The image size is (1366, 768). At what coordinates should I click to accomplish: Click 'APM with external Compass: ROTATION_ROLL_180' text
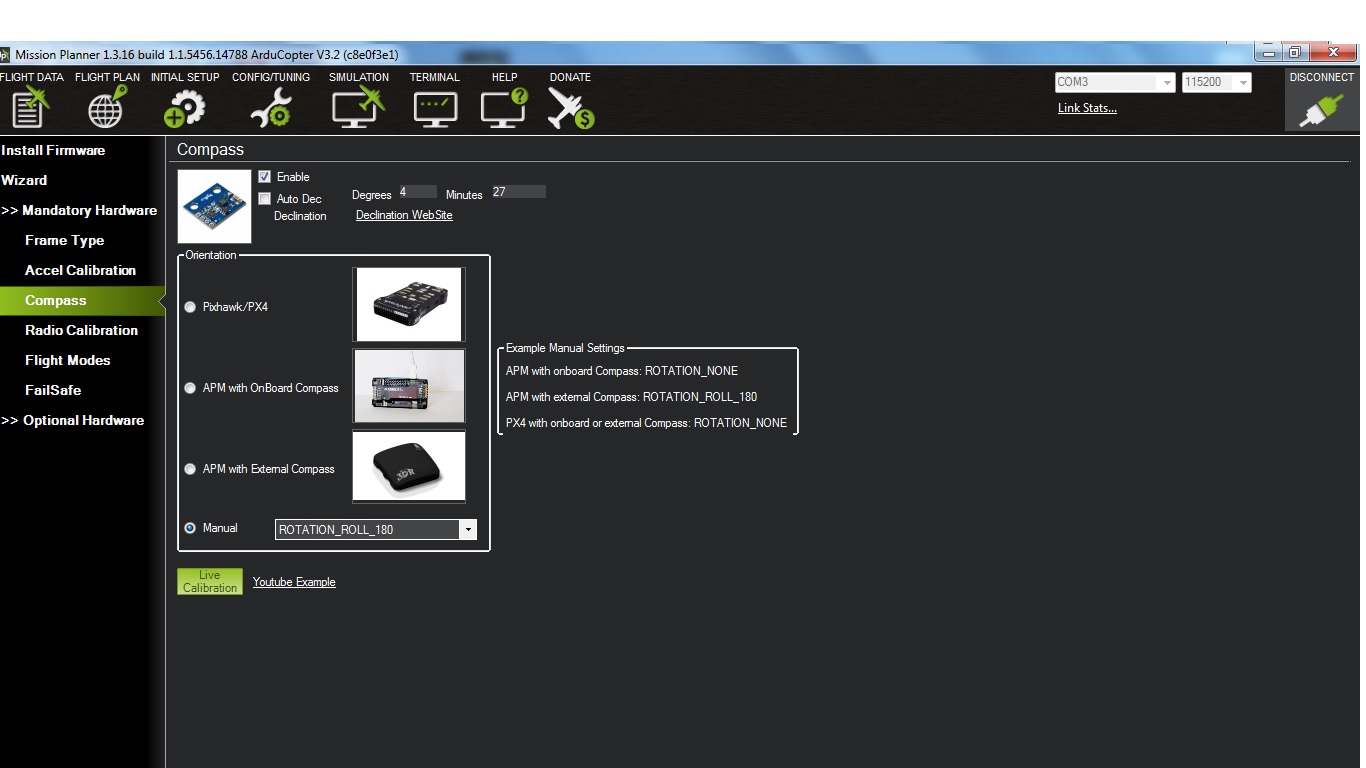coord(631,397)
